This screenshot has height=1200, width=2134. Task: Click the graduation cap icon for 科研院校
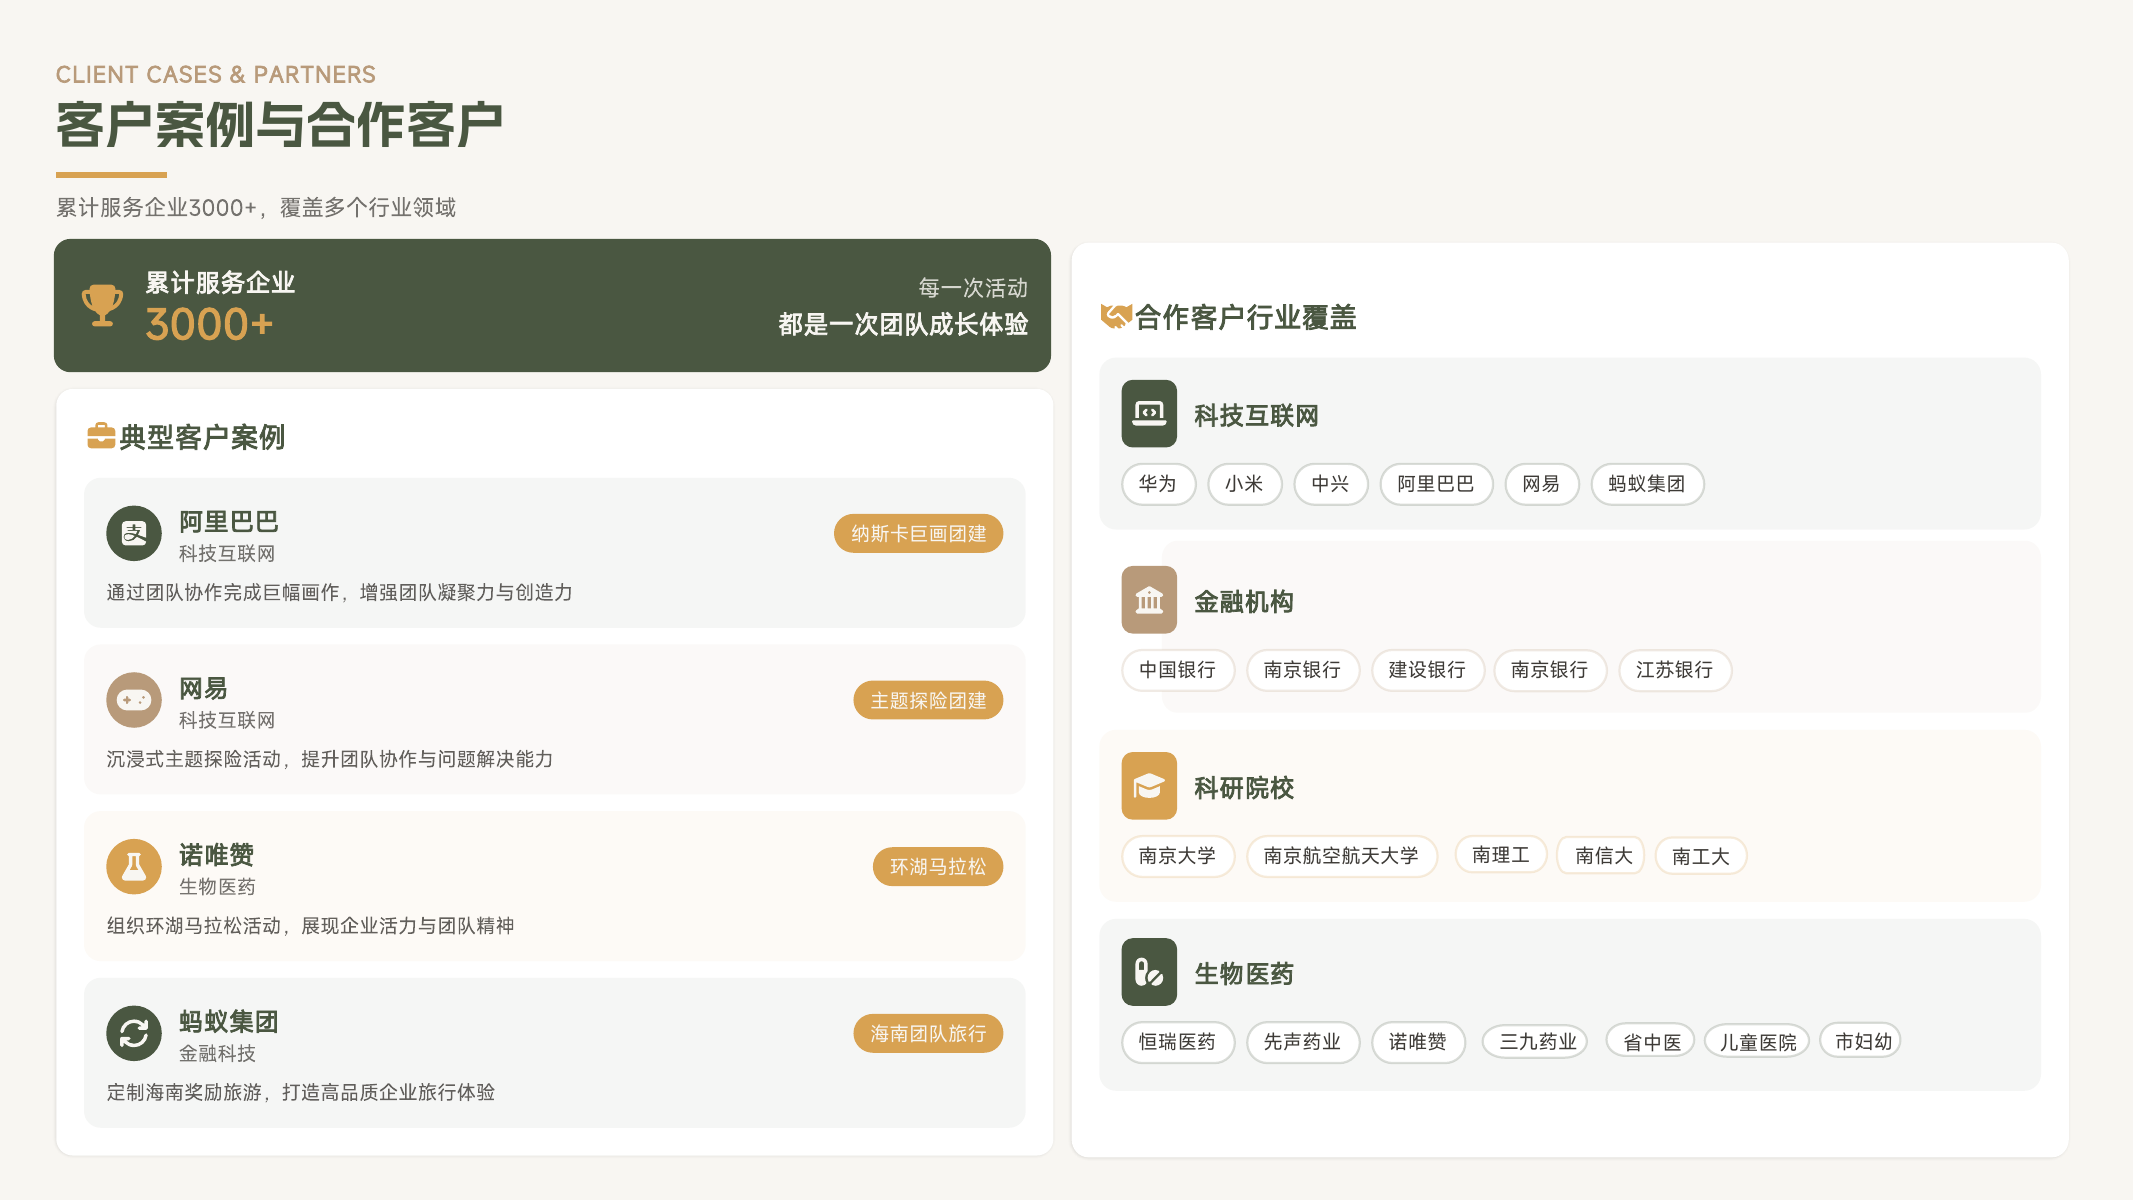tap(1149, 786)
